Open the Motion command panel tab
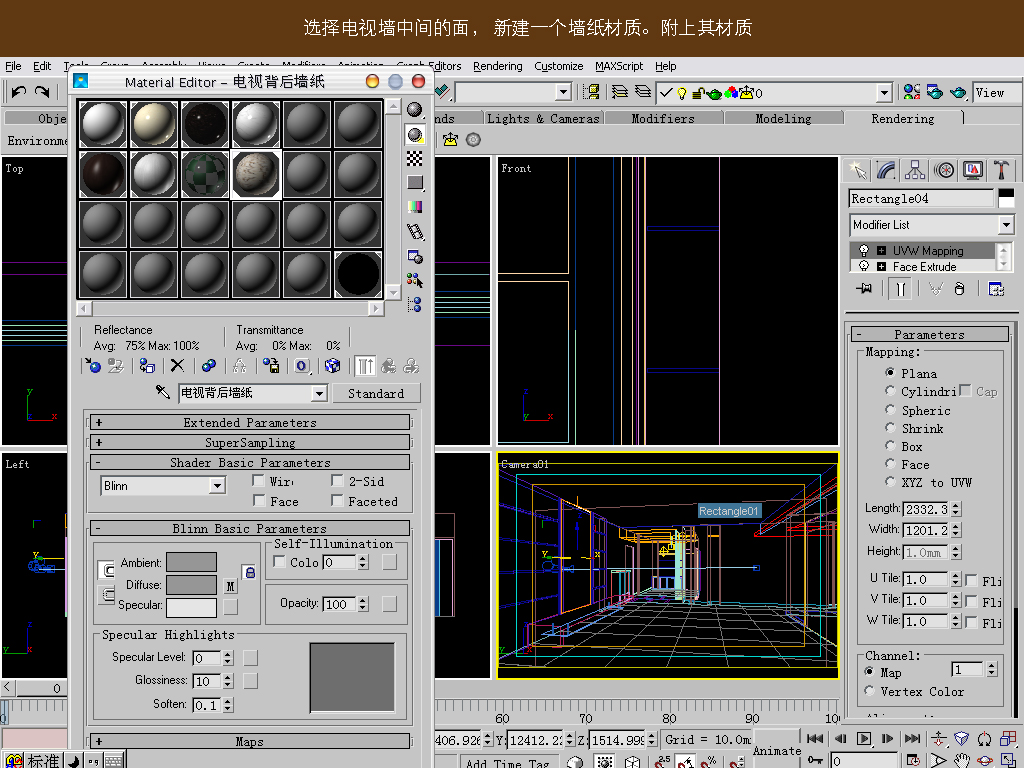1024x768 pixels. click(x=944, y=170)
